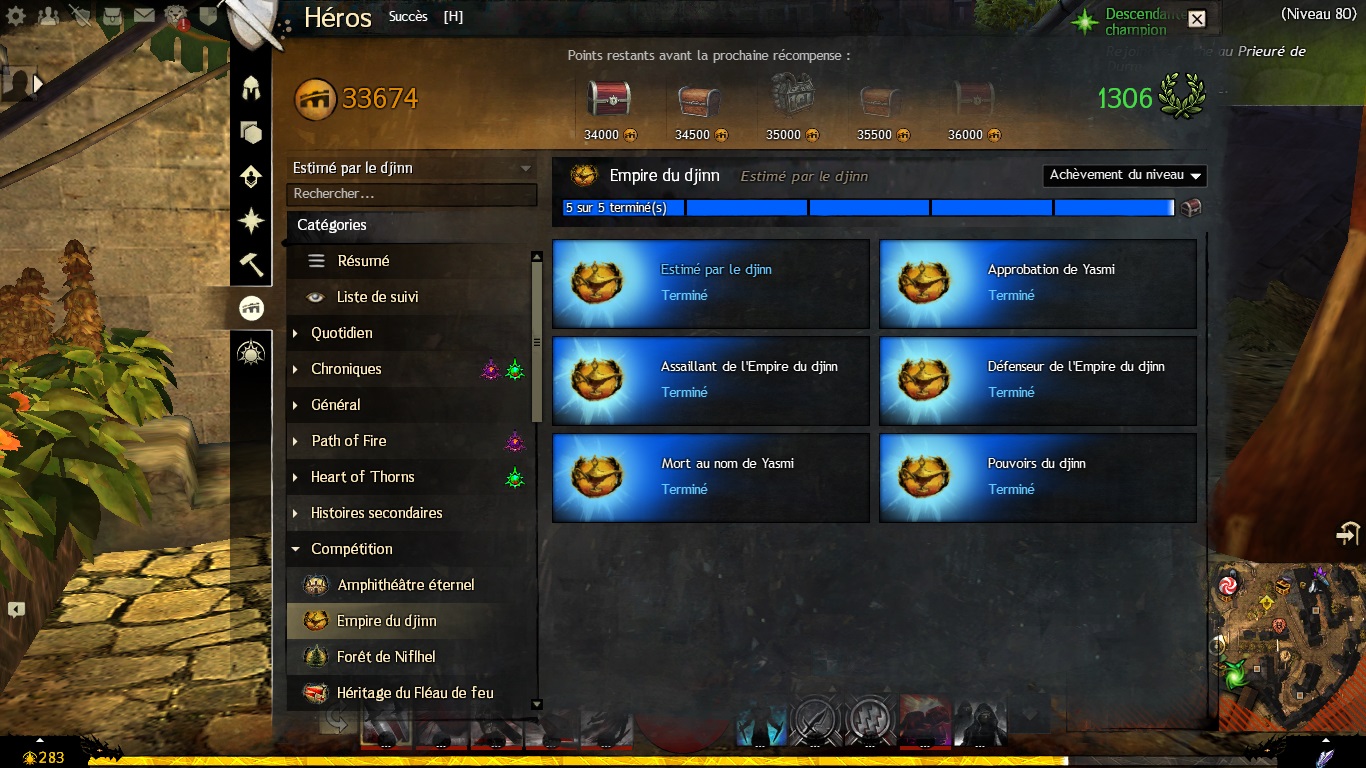Screen dimensions: 1366x768
Task: Select the crafting hammer sidebar icon
Action: (x=251, y=264)
